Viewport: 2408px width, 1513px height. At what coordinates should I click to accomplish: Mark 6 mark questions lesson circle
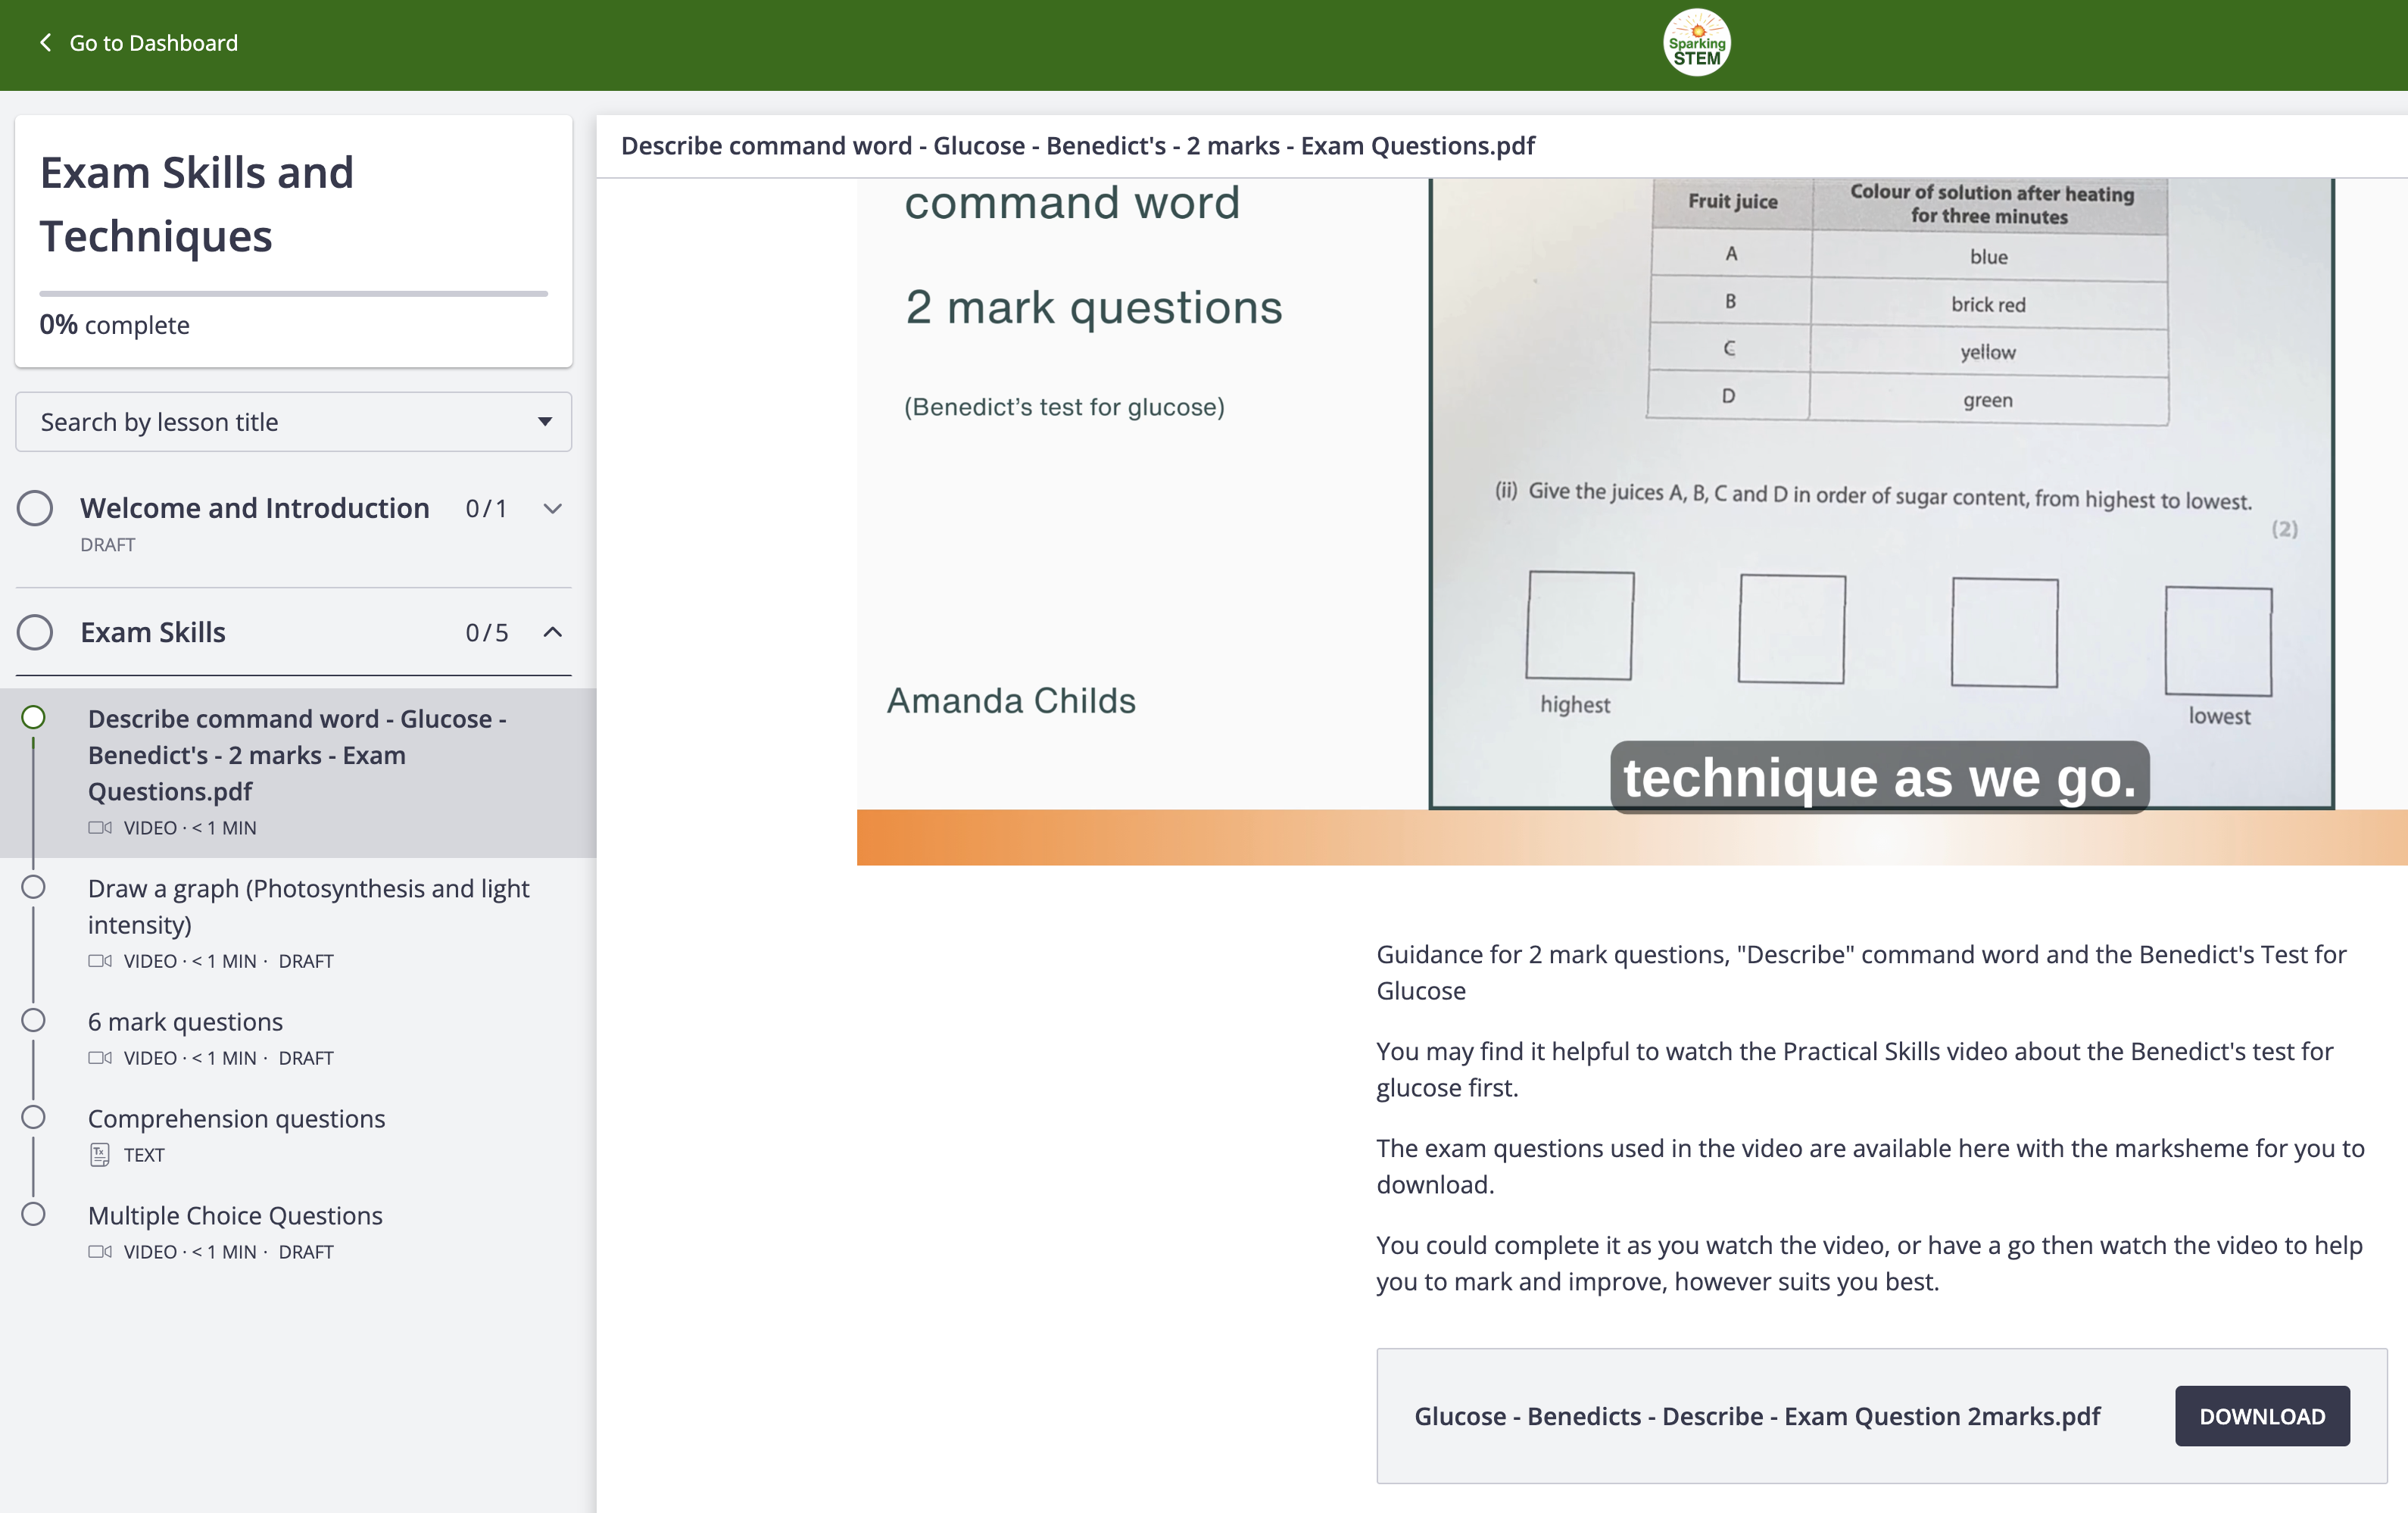point(34,1021)
